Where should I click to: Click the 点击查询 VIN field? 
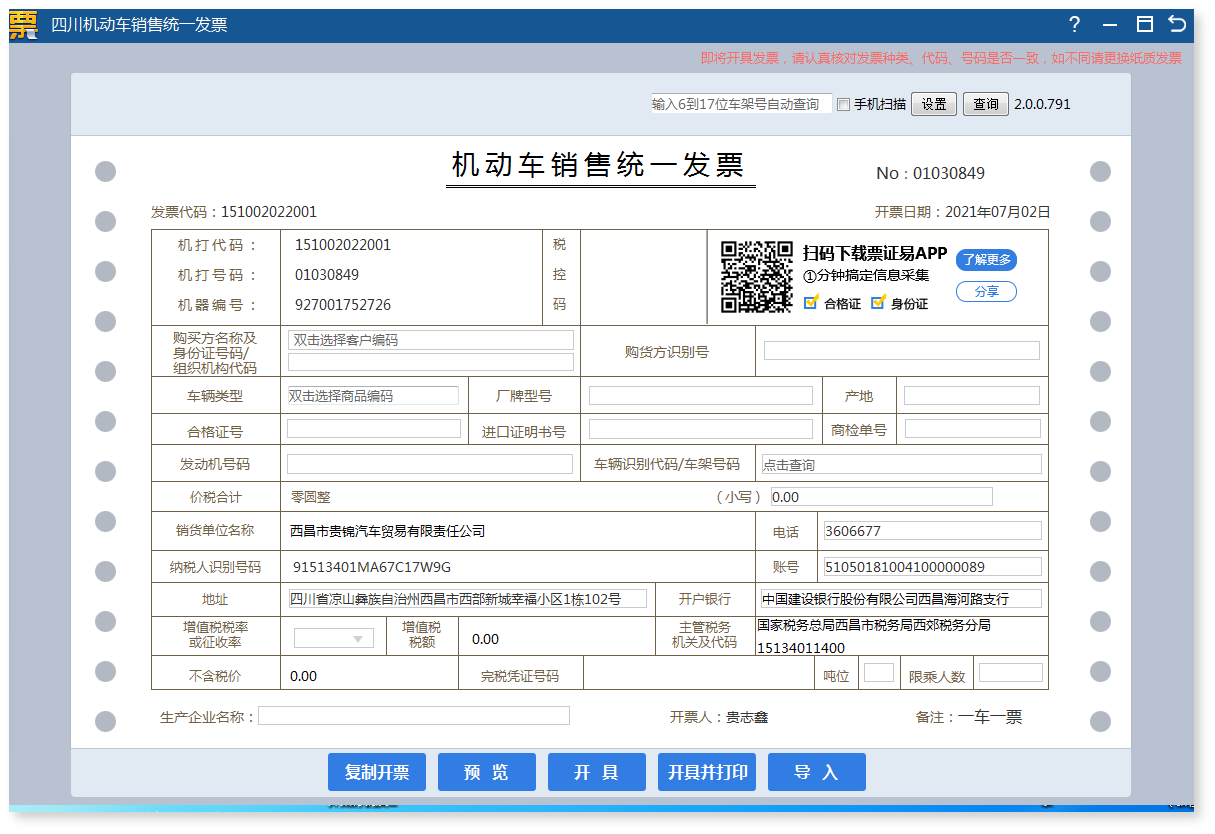tap(901, 464)
